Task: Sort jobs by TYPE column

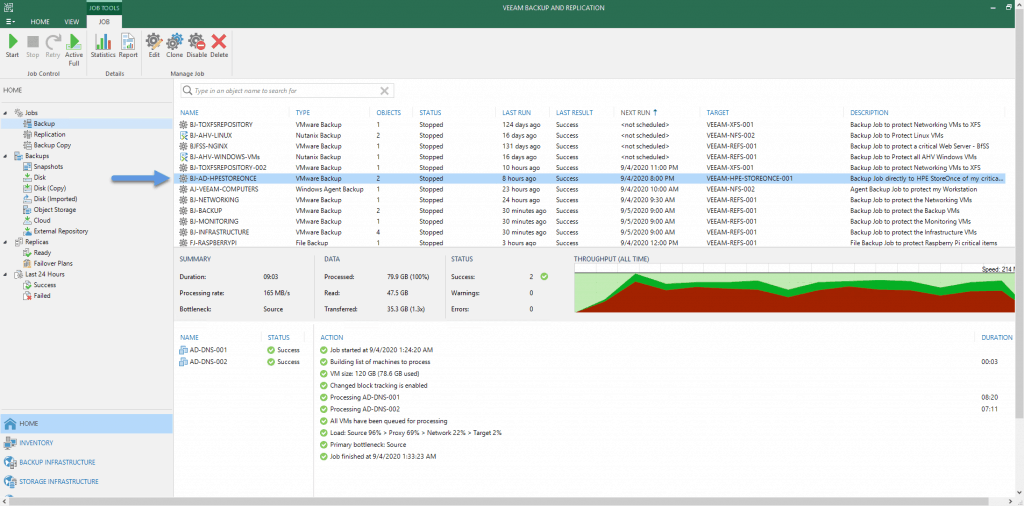Action: point(302,112)
